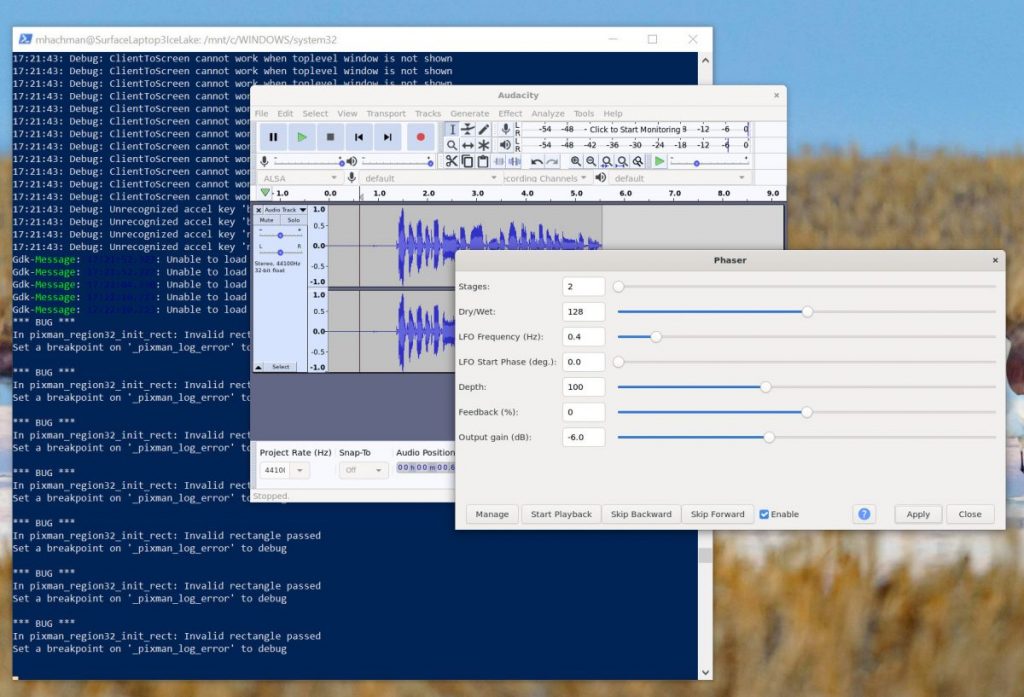
Task: Click the LFO Frequency slider handle
Action: pyautogui.click(x=656, y=337)
